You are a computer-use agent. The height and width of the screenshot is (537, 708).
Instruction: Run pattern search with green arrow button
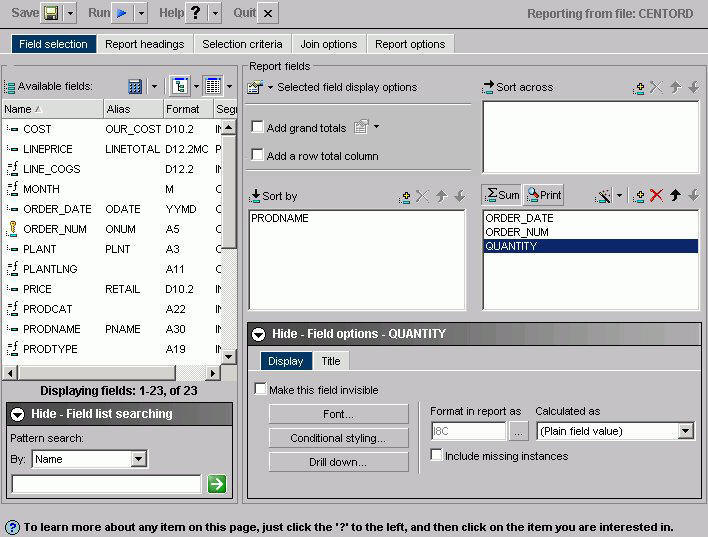click(x=217, y=484)
